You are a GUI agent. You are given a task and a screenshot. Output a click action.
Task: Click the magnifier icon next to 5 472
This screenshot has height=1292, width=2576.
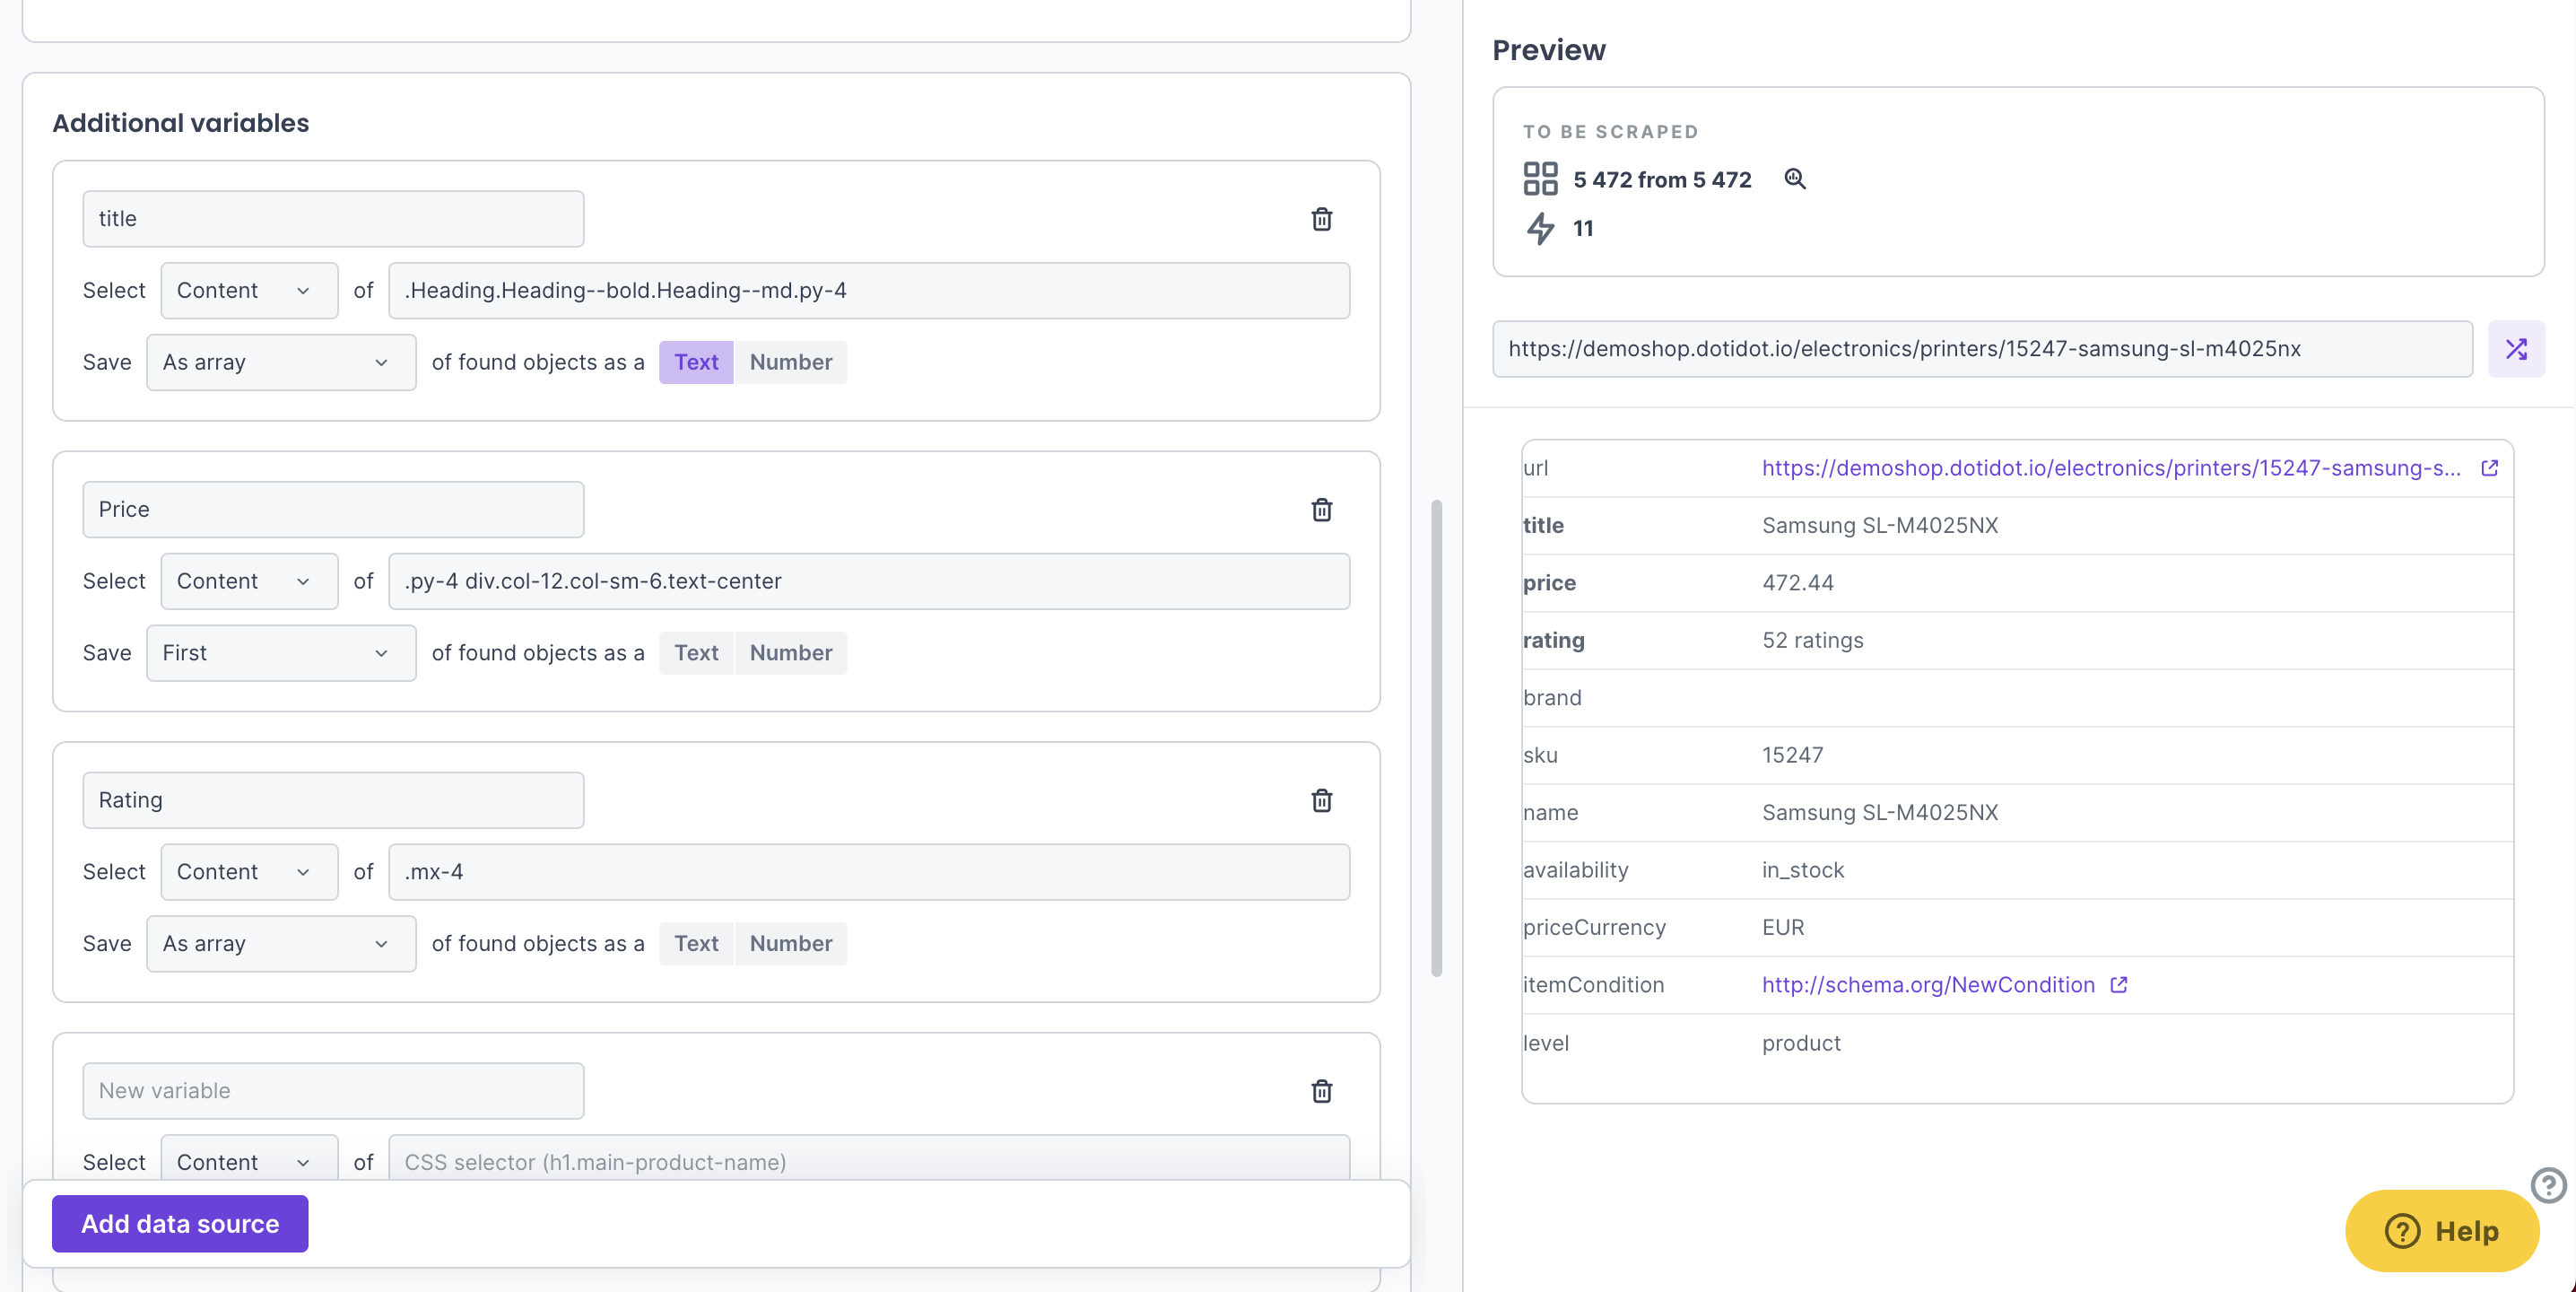tap(1794, 179)
